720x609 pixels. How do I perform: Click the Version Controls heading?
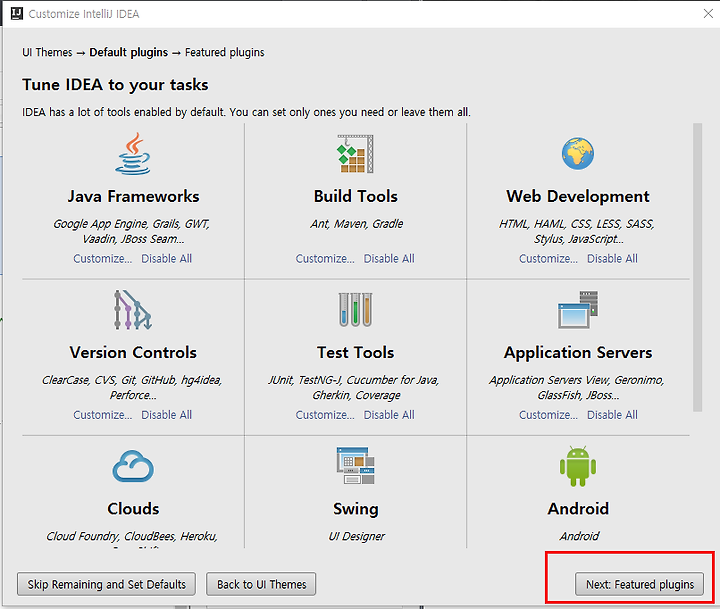pyautogui.click(x=133, y=352)
